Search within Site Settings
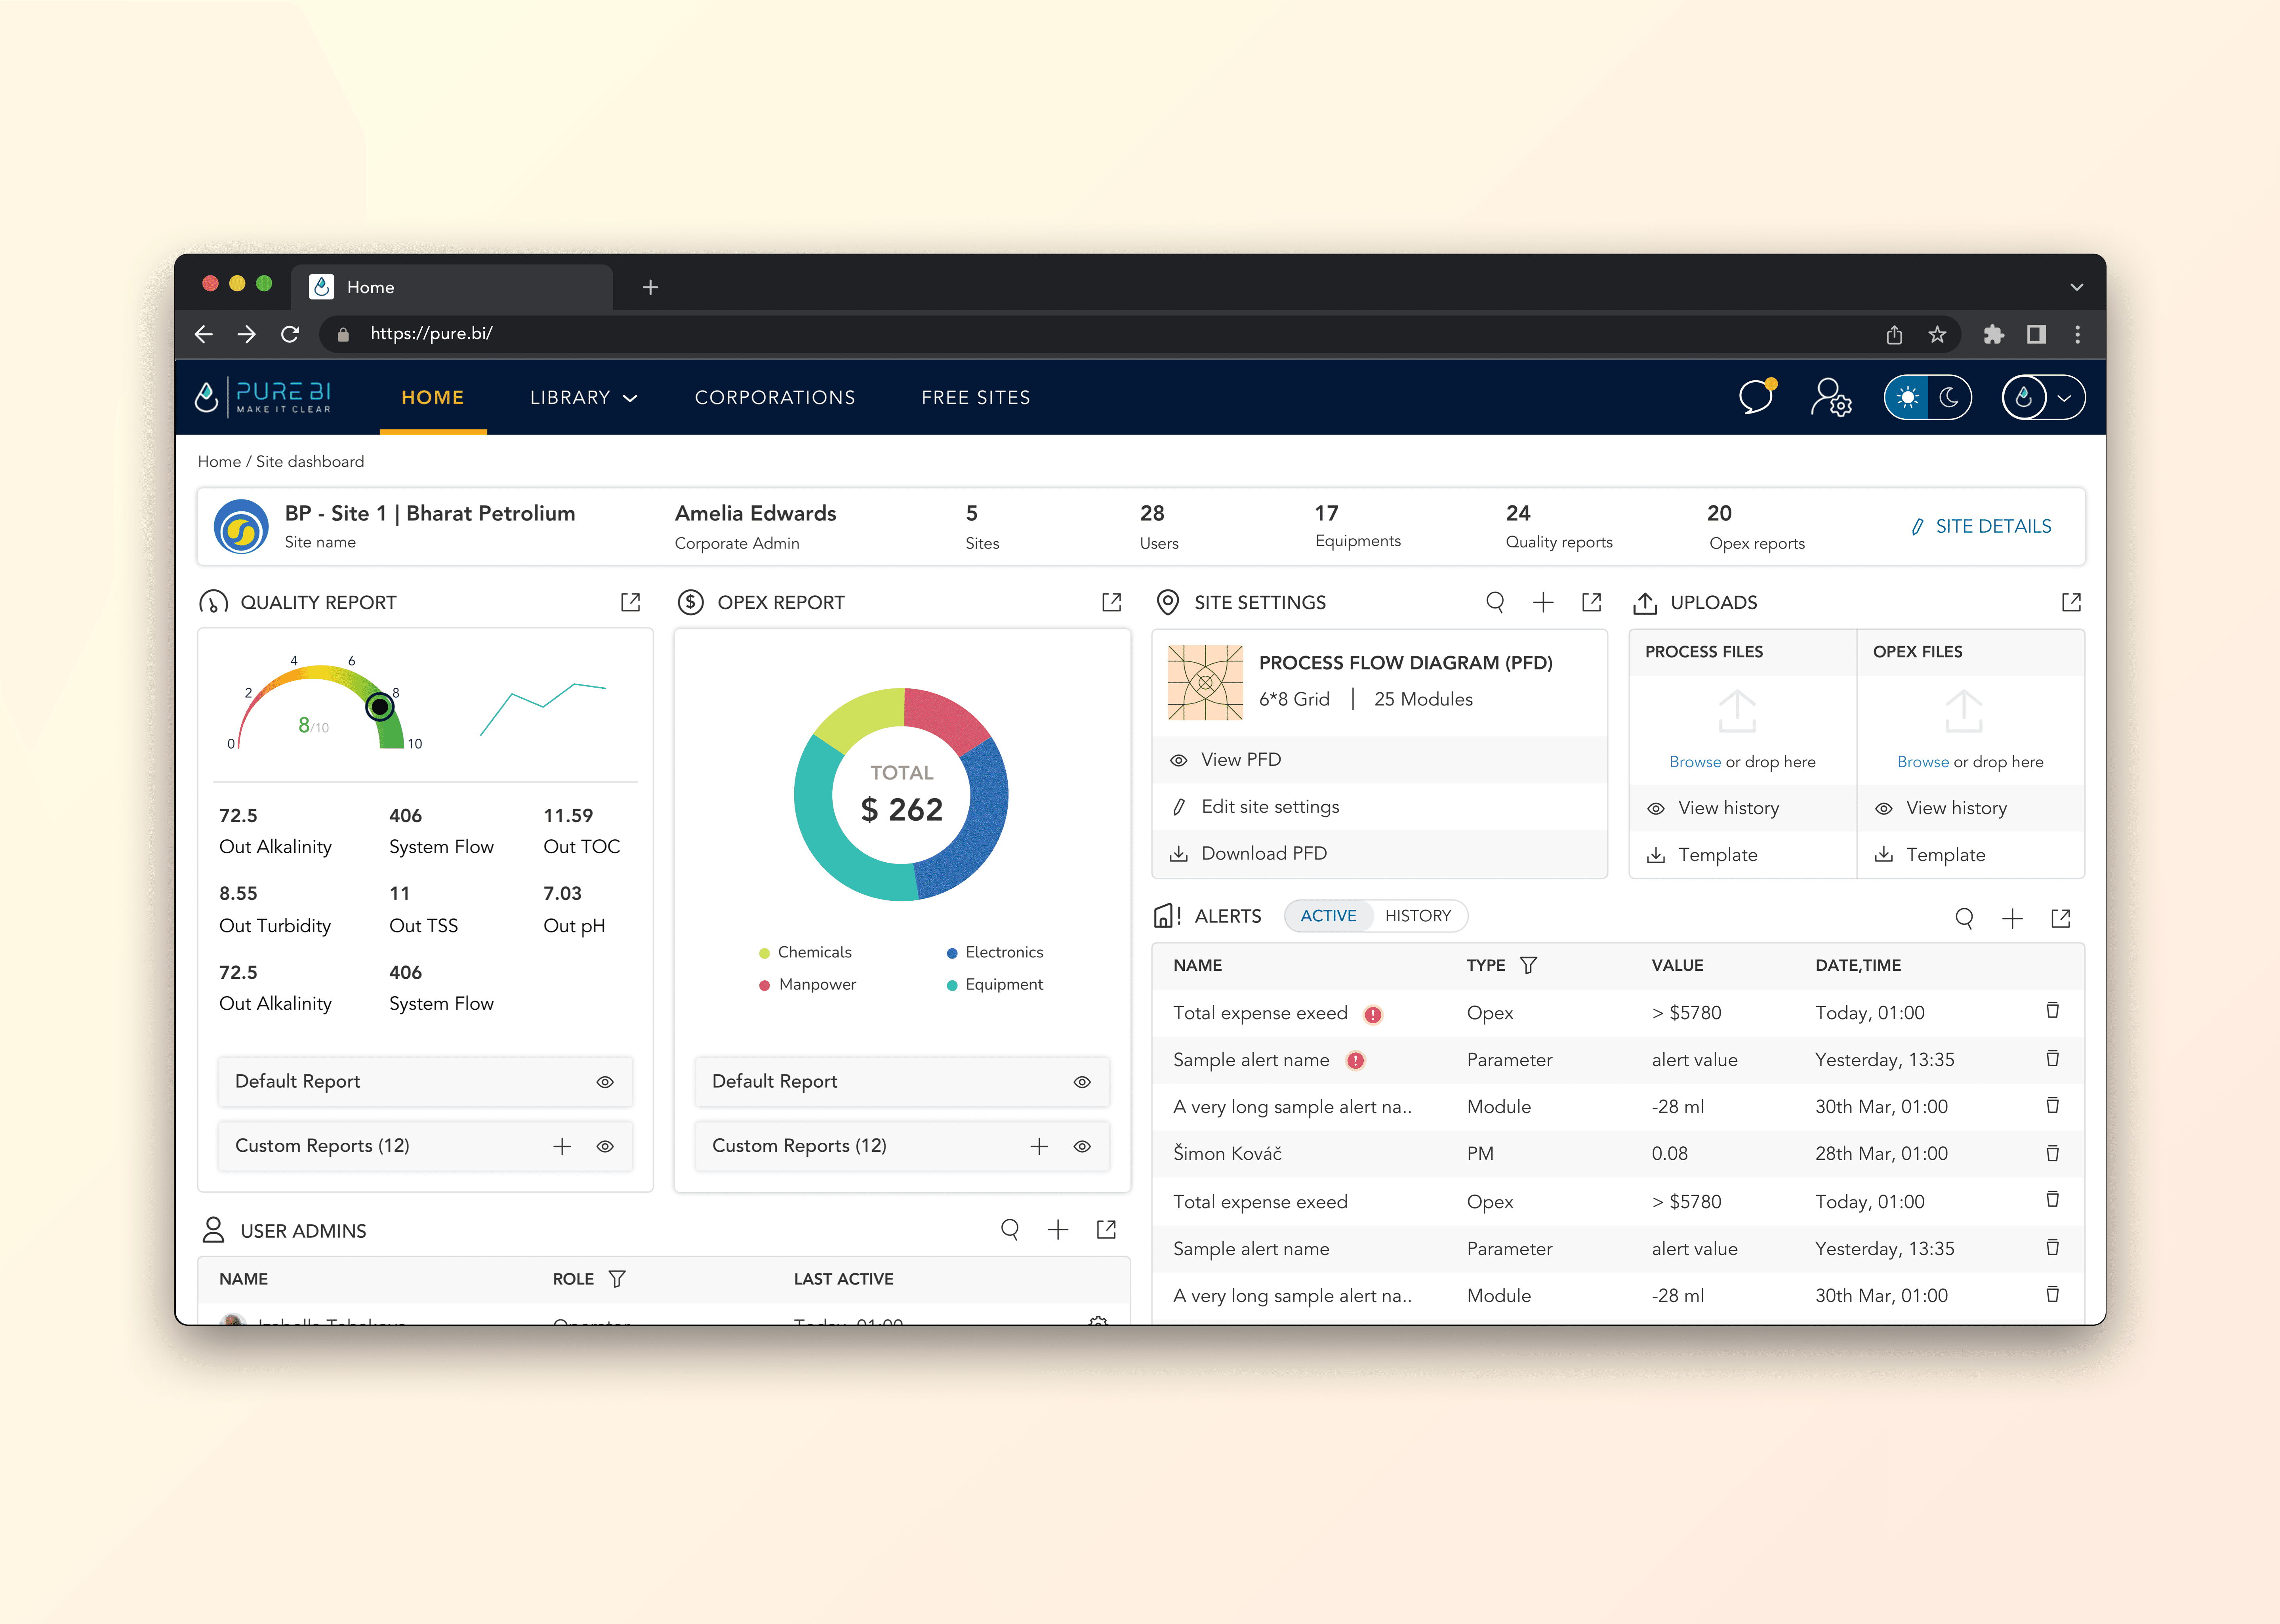Image resolution: width=2280 pixels, height=1624 pixels. click(1495, 602)
